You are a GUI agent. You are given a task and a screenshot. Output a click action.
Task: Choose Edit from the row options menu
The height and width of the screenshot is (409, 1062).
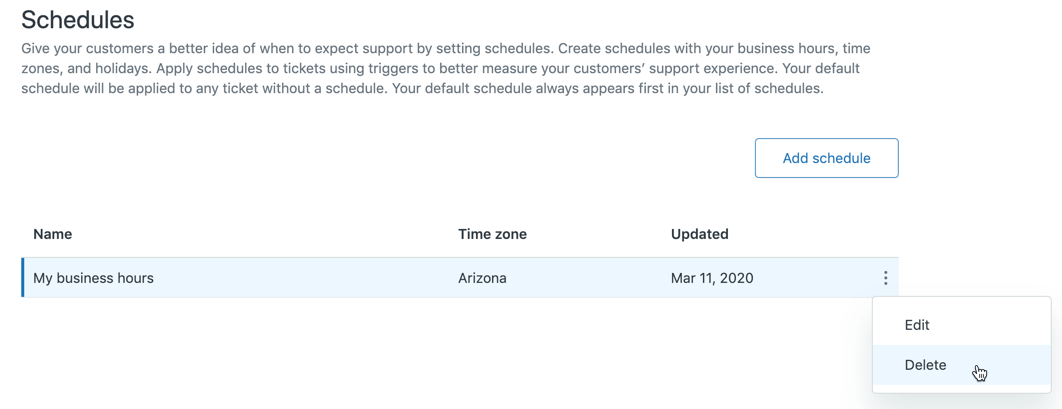coord(917,325)
